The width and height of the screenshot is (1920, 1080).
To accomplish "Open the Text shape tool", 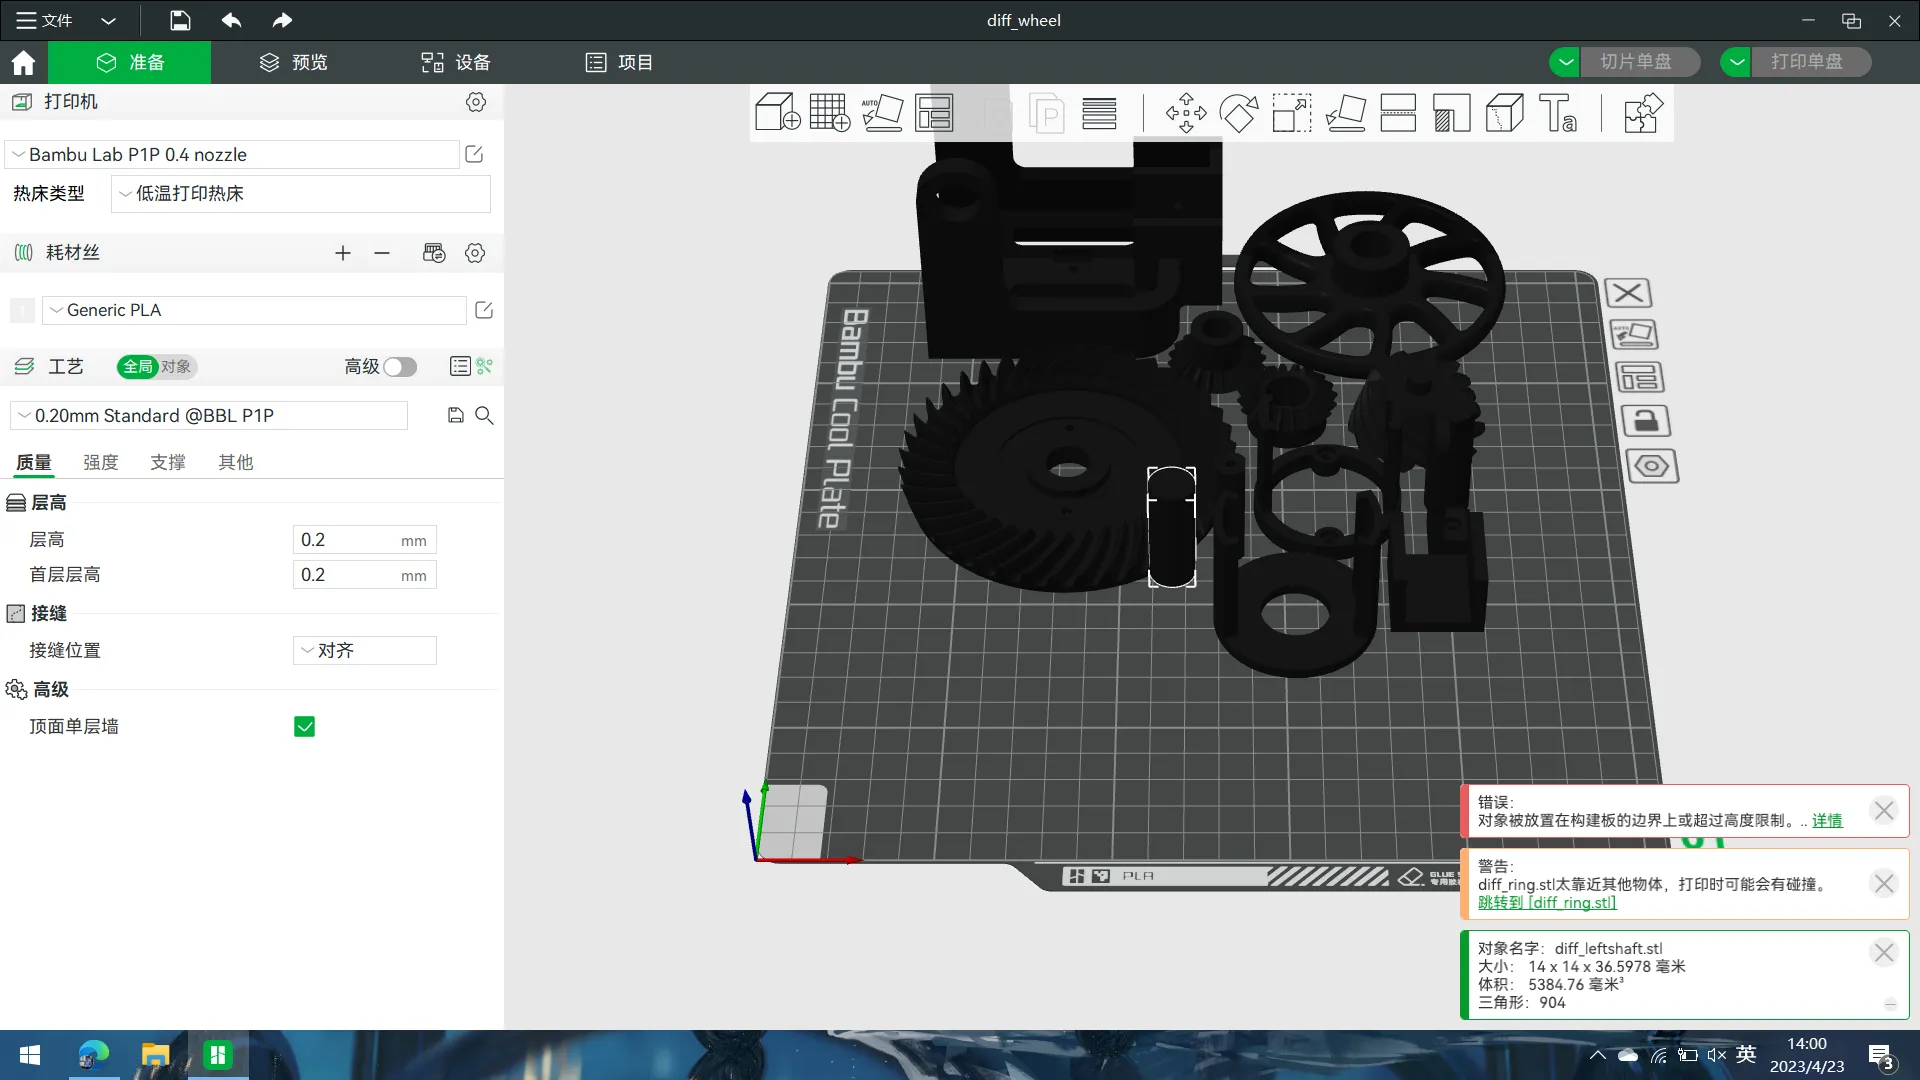I will point(1557,113).
